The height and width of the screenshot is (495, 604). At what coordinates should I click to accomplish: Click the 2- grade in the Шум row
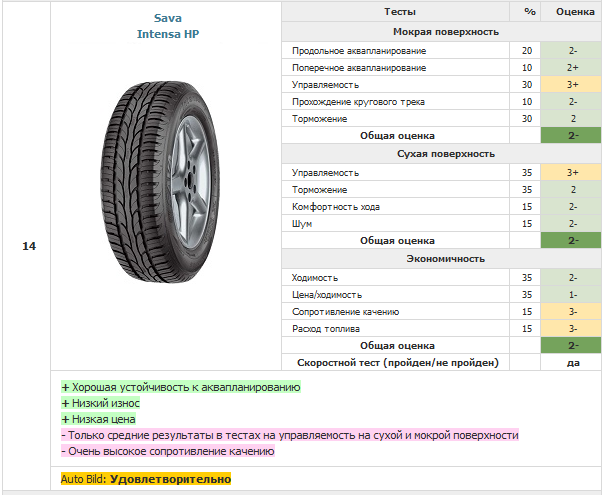(x=571, y=223)
